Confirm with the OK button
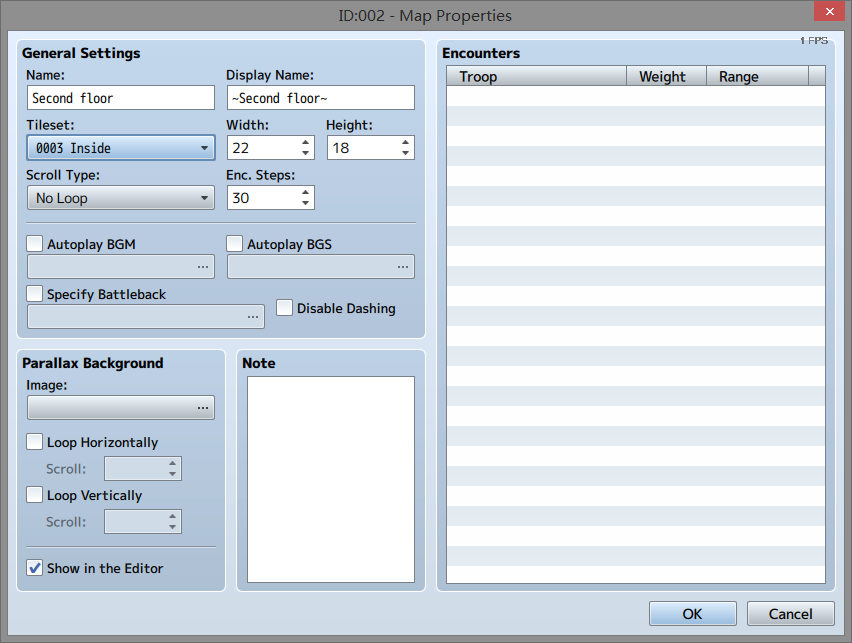The height and width of the screenshot is (643, 852). click(693, 614)
